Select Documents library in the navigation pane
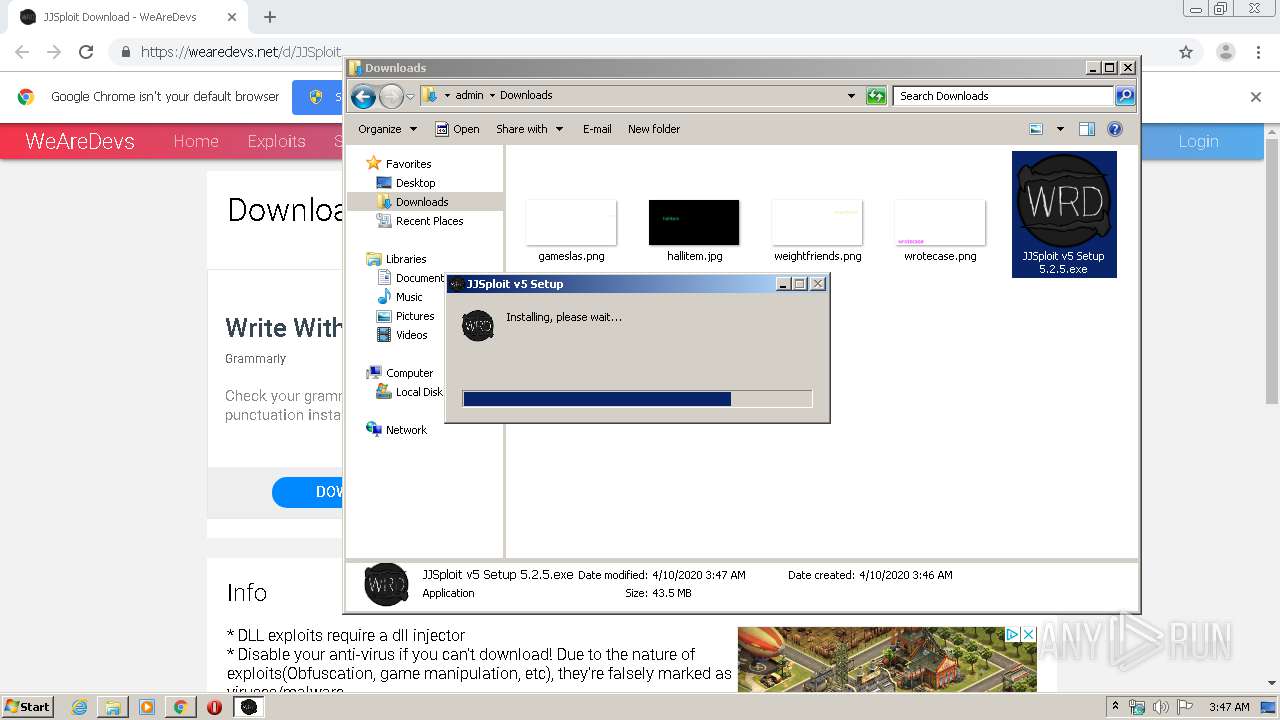This screenshot has height=720, width=1280. 410,278
